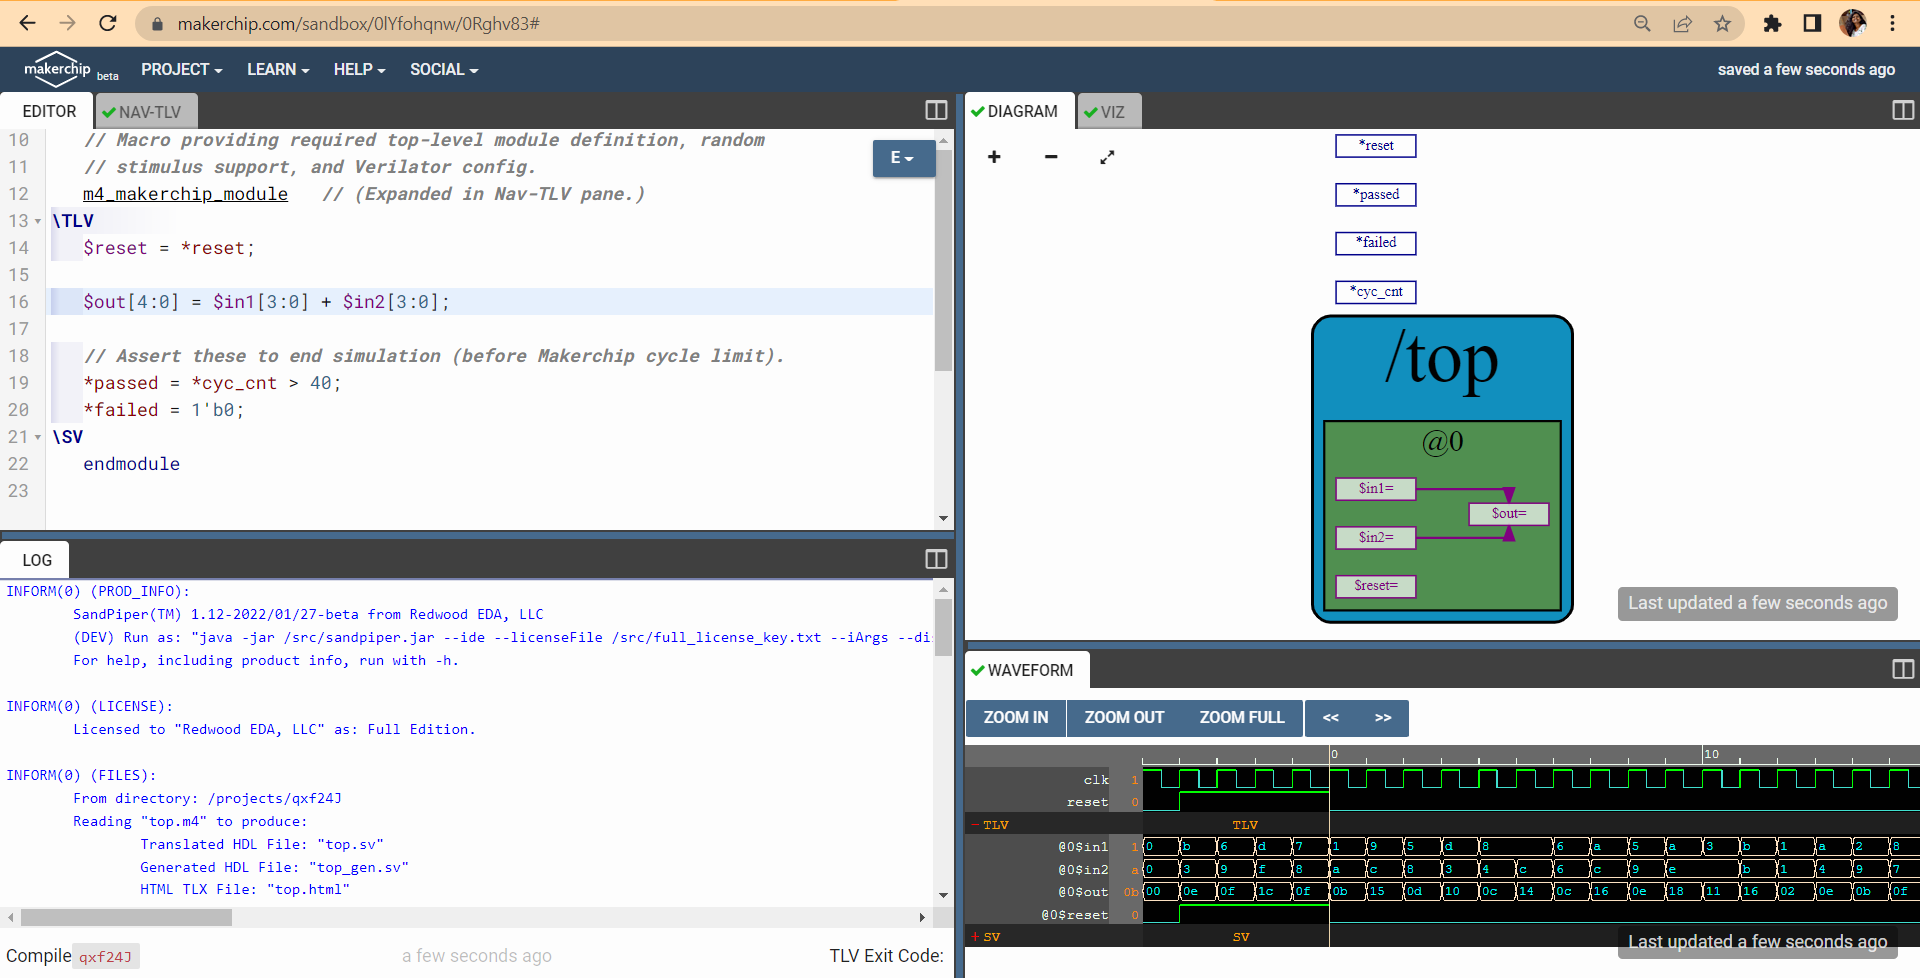Click the cycle 10 marker on the waveform timeline
The width and height of the screenshot is (1920, 978).
click(x=1711, y=754)
